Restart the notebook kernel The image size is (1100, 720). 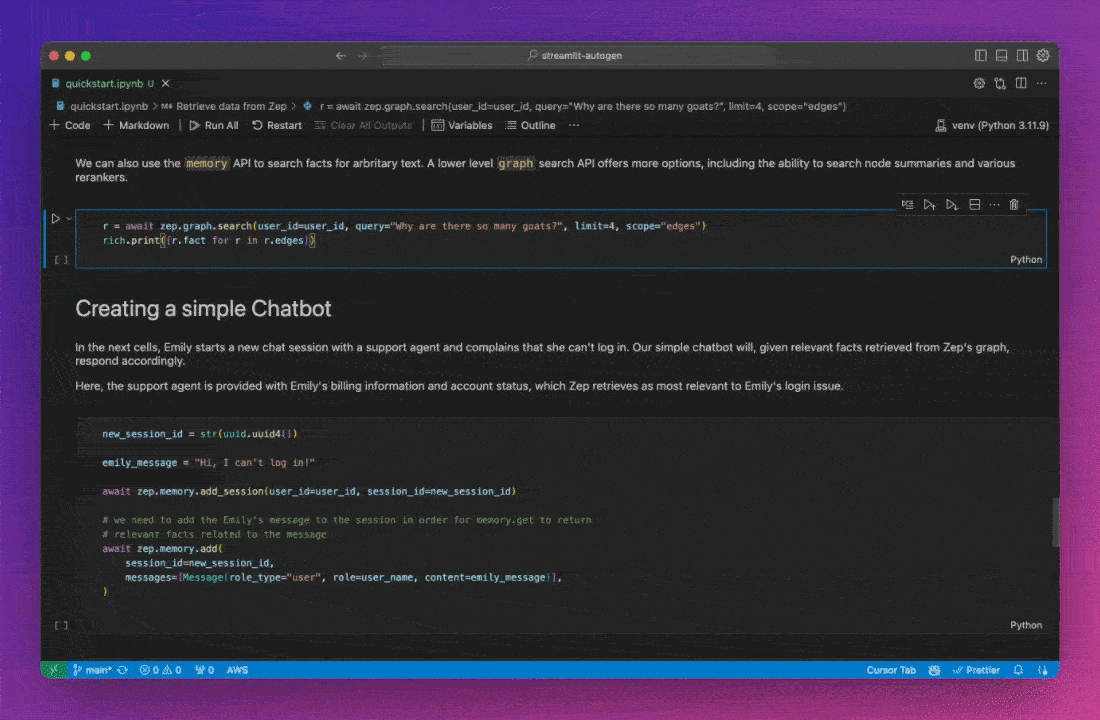[277, 126]
